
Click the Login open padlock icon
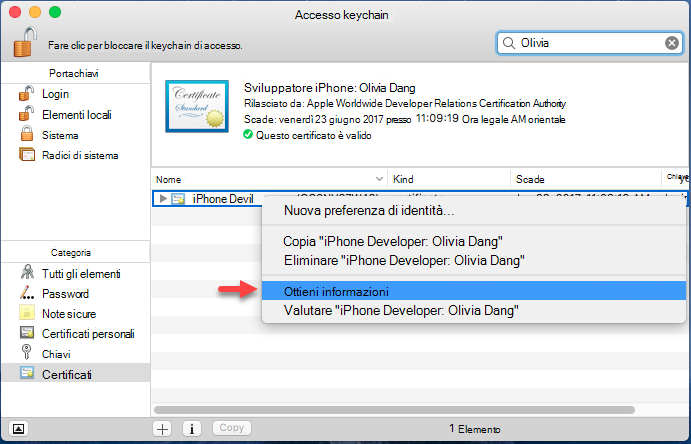coord(26,93)
